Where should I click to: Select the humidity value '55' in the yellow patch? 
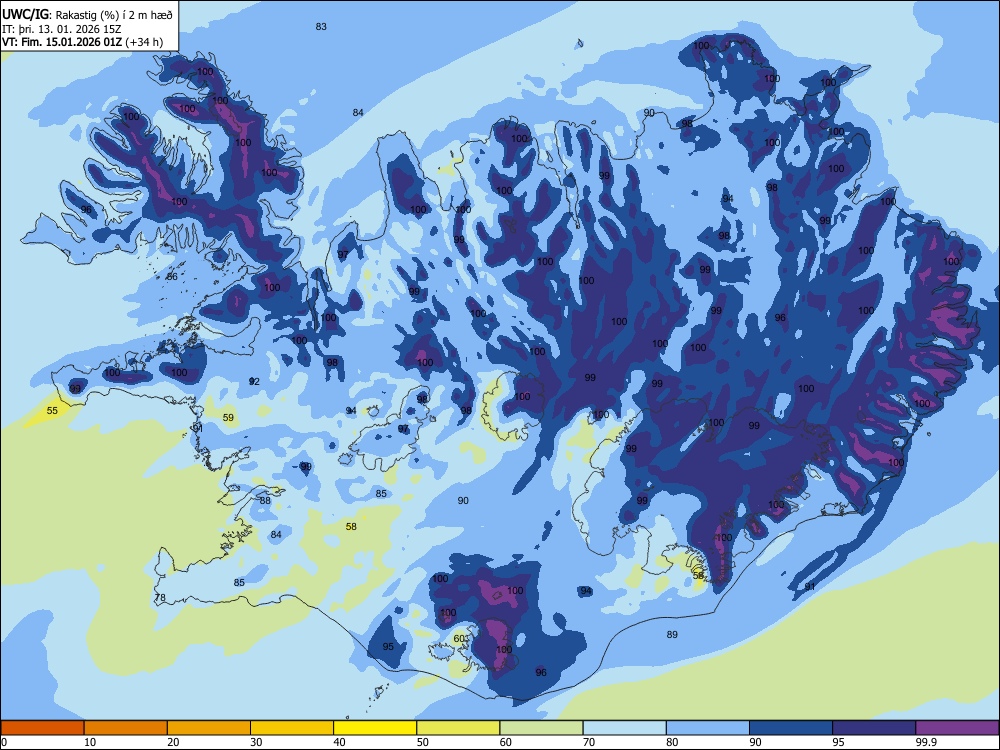coord(52,411)
